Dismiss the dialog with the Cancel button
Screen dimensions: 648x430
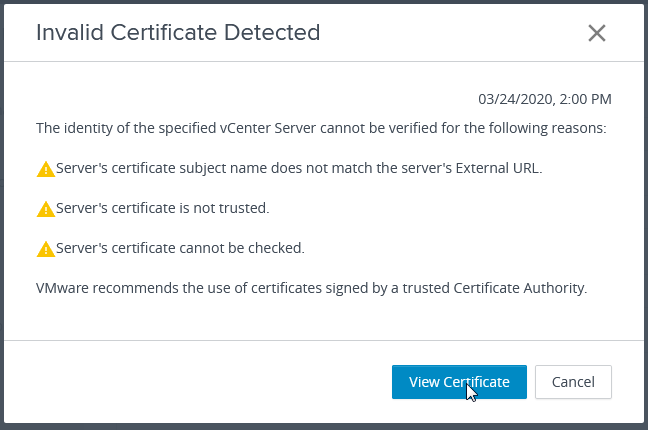pyautogui.click(x=573, y=382)
